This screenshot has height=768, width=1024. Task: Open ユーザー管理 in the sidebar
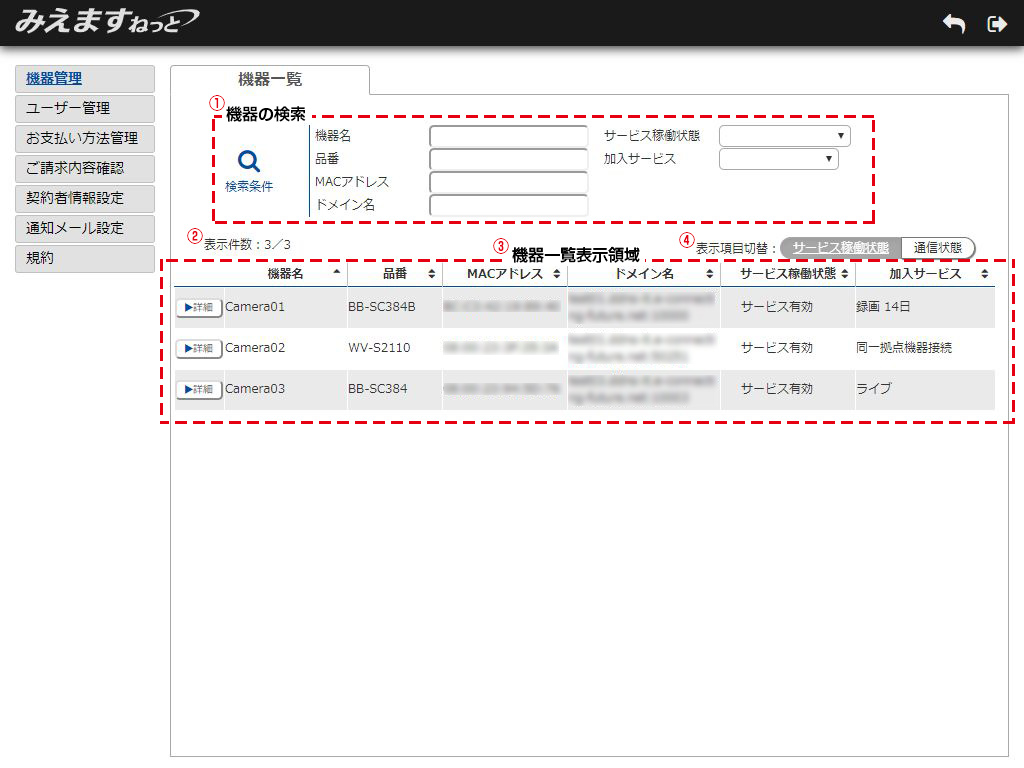(x=85, y=108)
